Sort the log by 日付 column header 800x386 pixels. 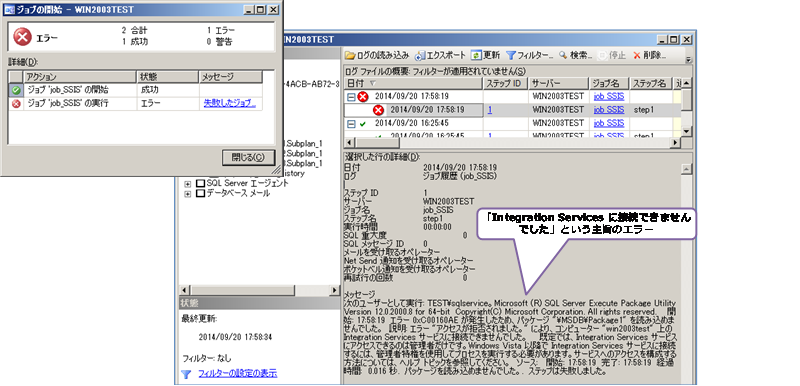413,83
